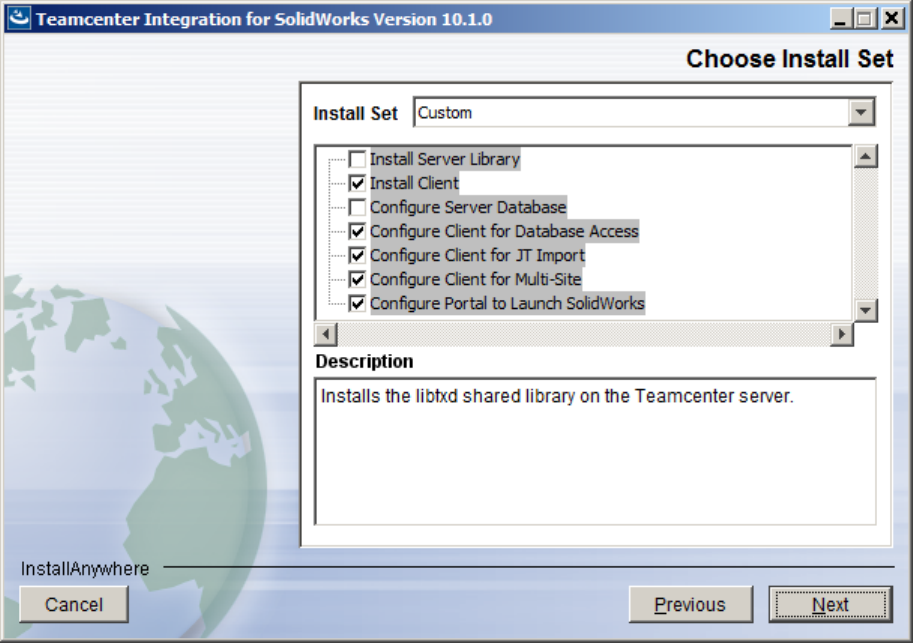Click the Previous button

point(691,605)
